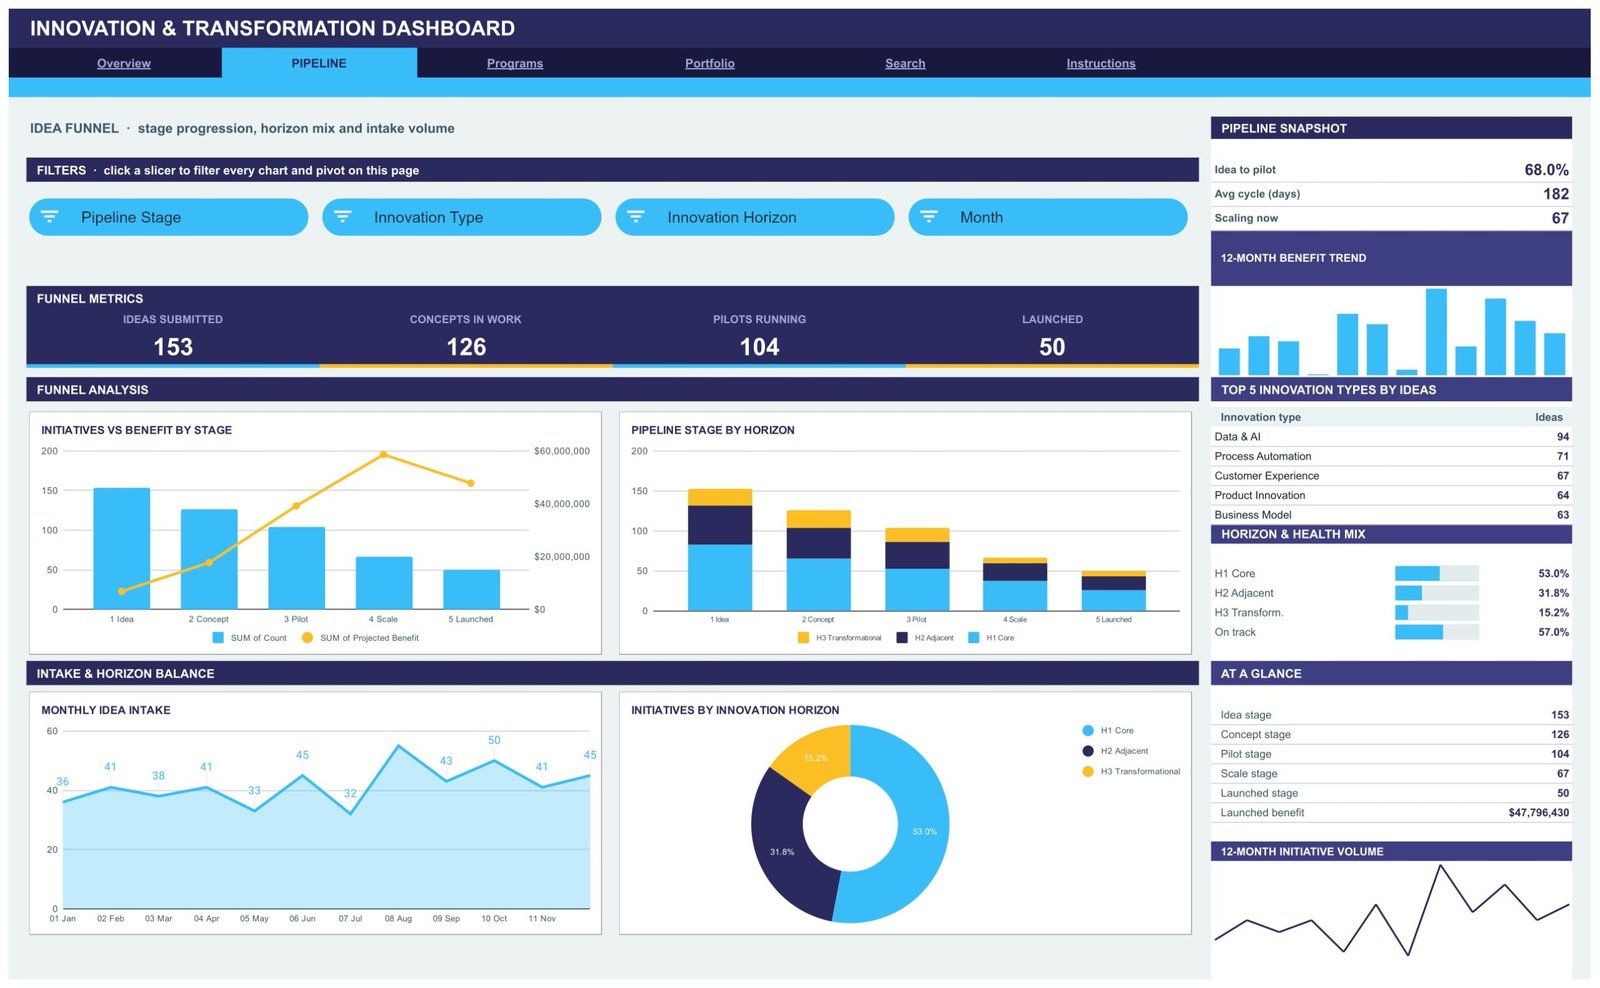The height and width of the screenshot is (988, 1600).
Task: Click the 12-Month Initiative Volume sparkline
Action: [1391, 910]
